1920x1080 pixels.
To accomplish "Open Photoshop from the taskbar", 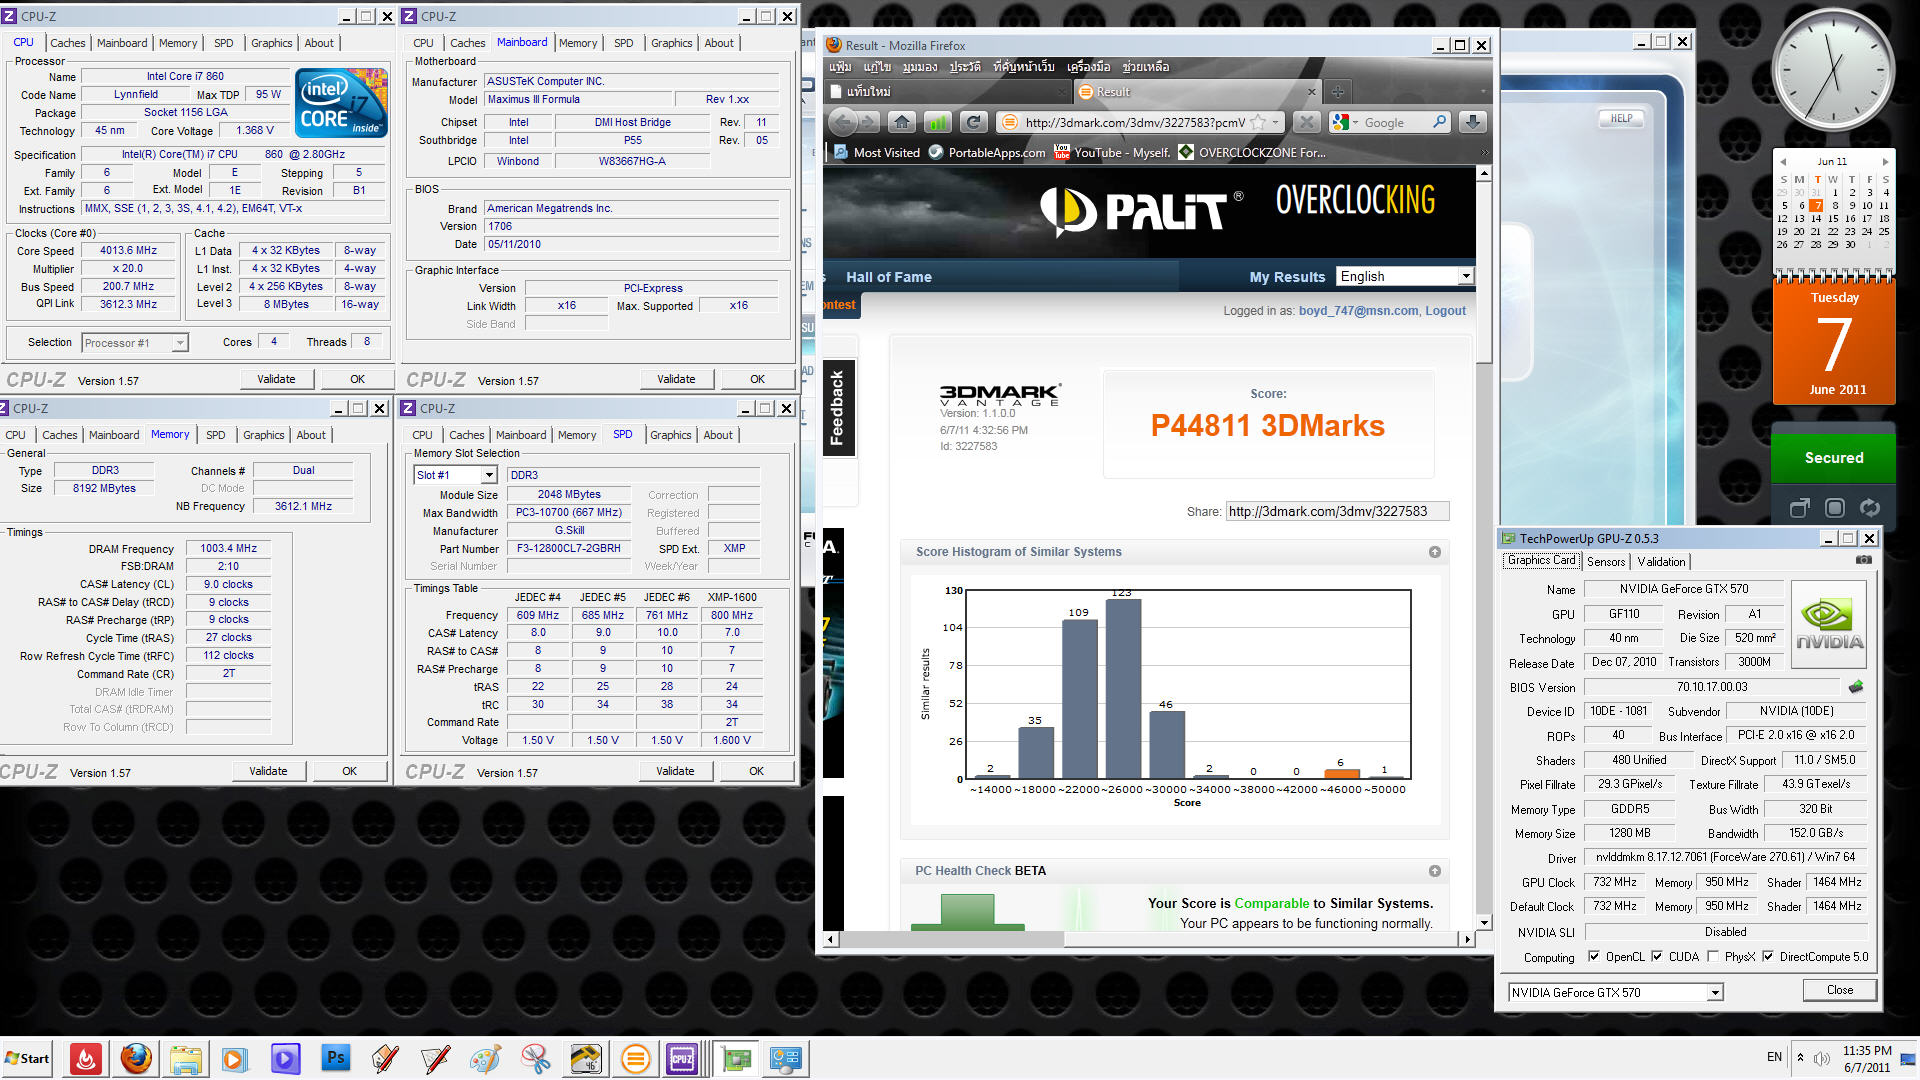I will pyautogui.click(x=335, y=1058).
